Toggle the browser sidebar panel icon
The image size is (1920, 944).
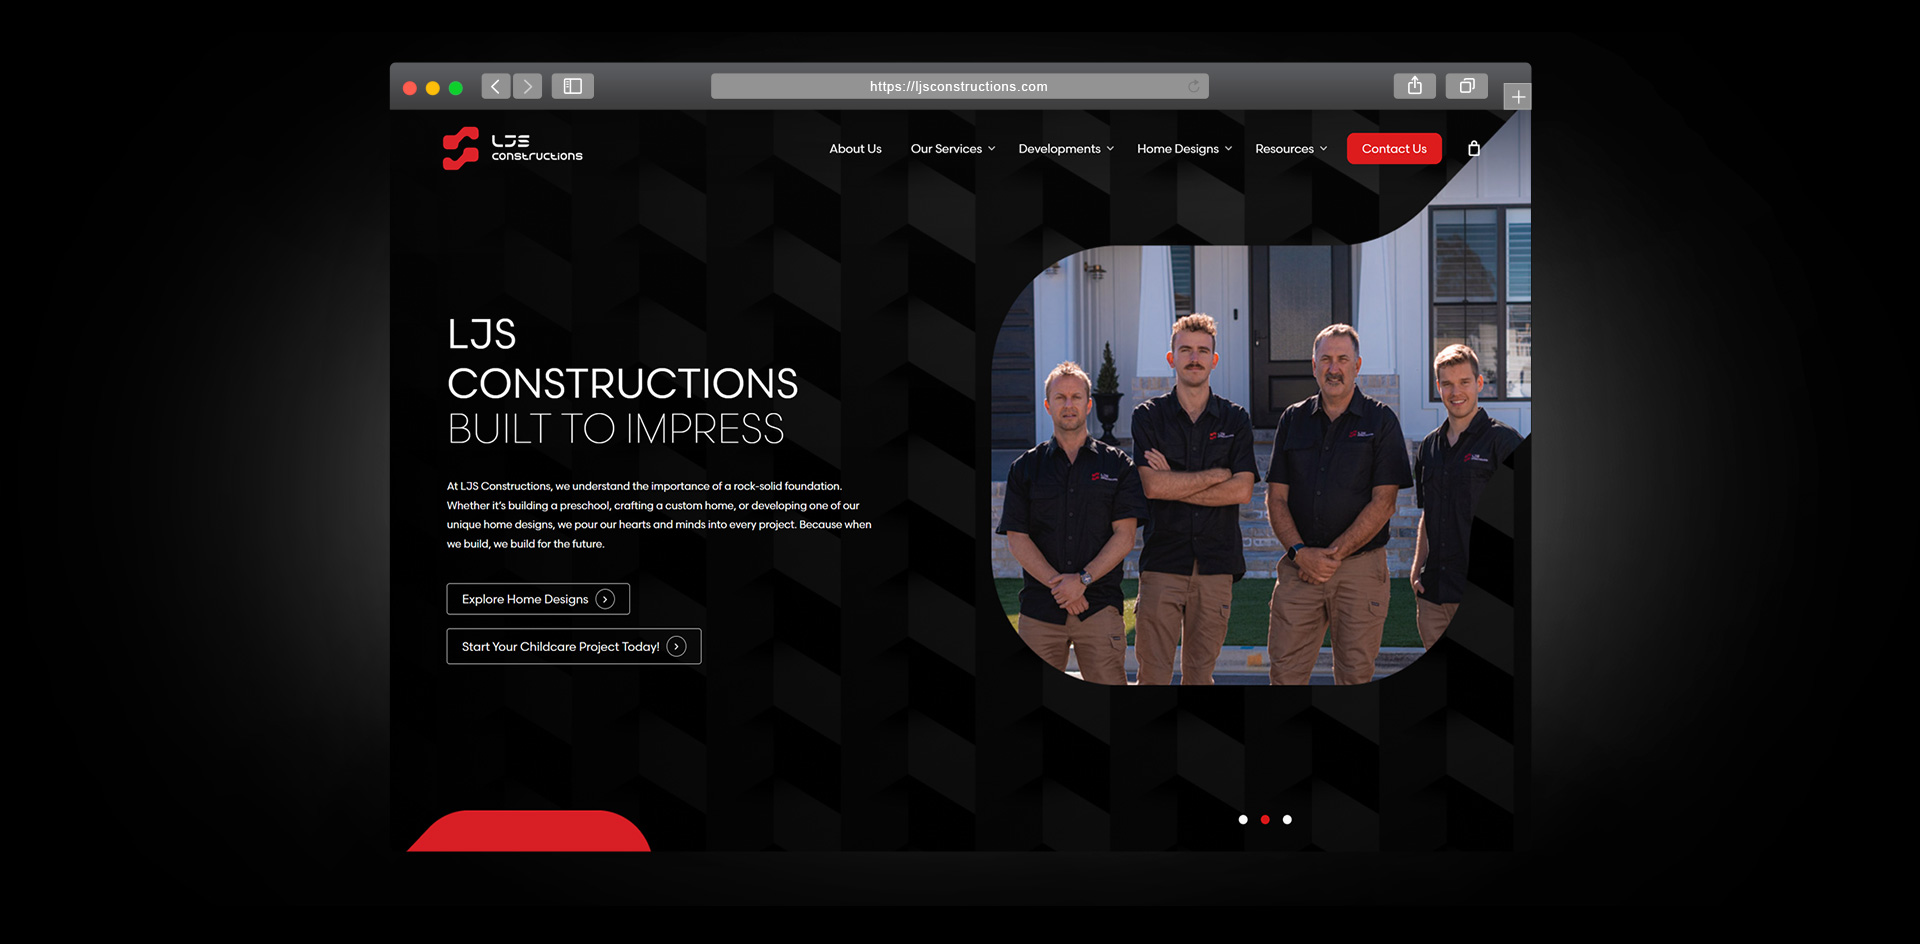(x=573, y=87)
